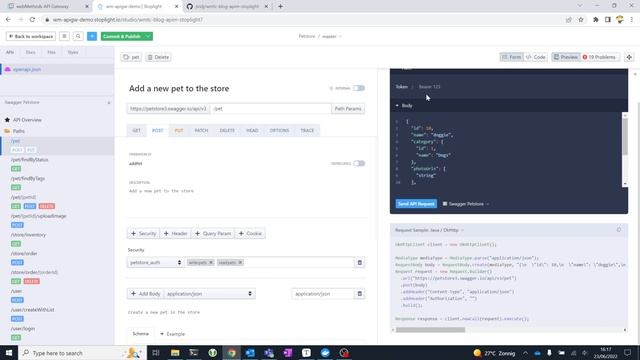640x360 pixels.
Task: Open the hamburger menu icon in toolbar
Action: [64, 36]
